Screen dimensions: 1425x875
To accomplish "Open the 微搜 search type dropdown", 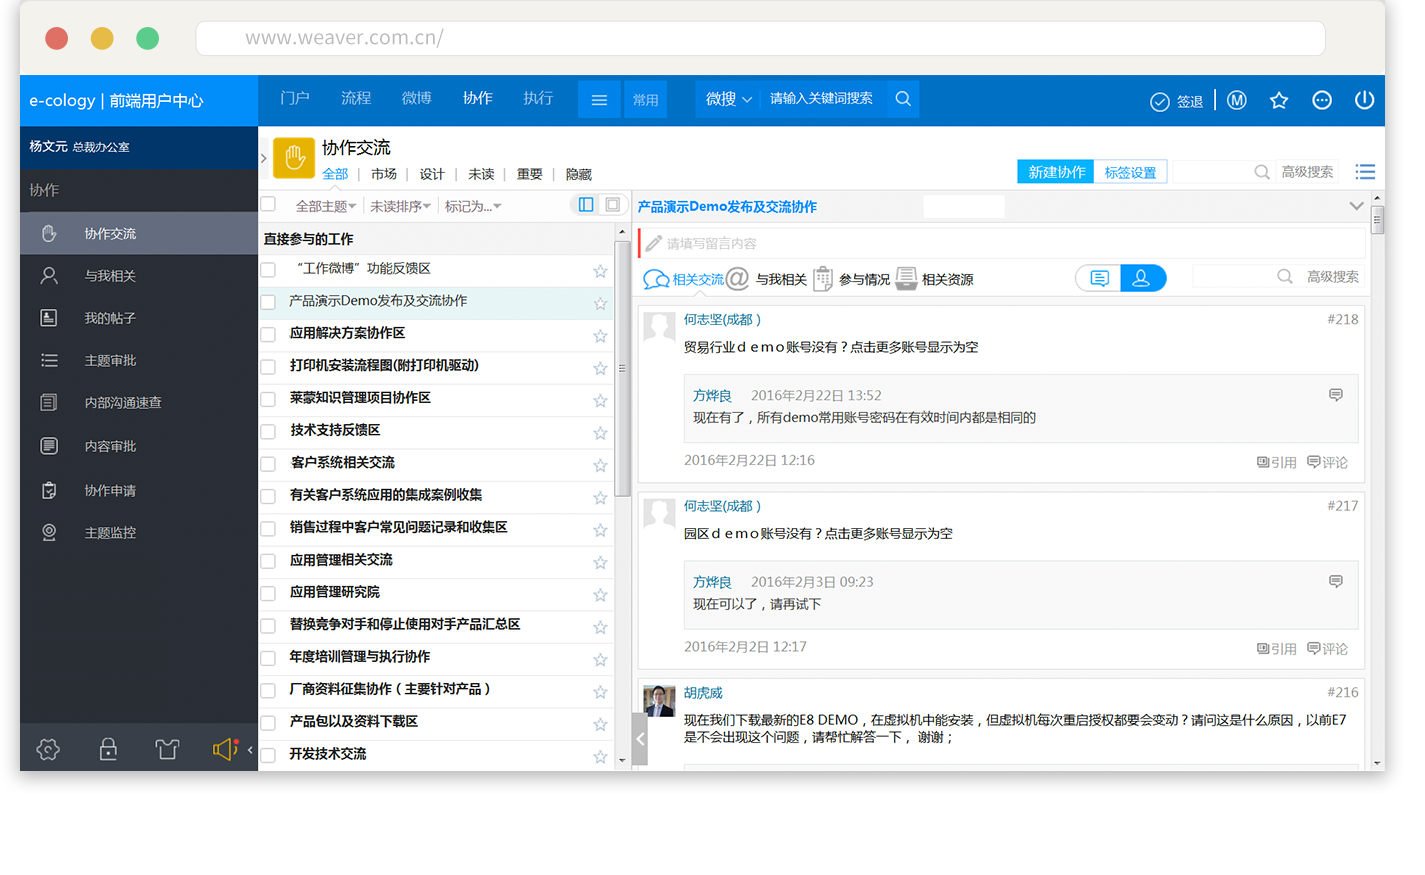I will click(x=728, y=99).
